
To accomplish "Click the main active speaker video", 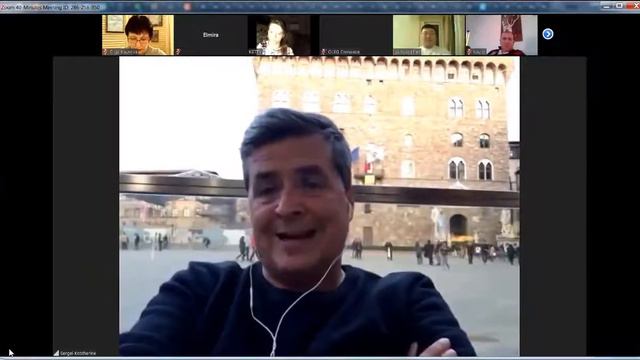I will (319, 206).
